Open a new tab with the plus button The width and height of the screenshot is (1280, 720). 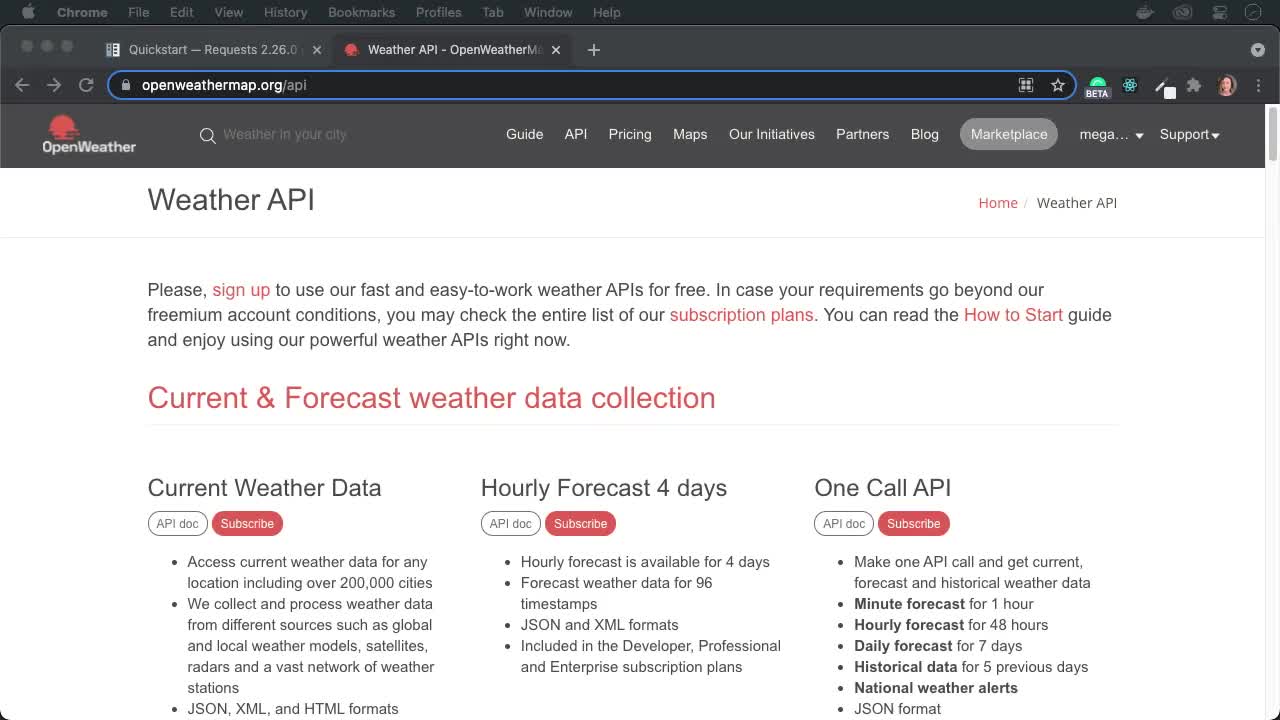594,49
